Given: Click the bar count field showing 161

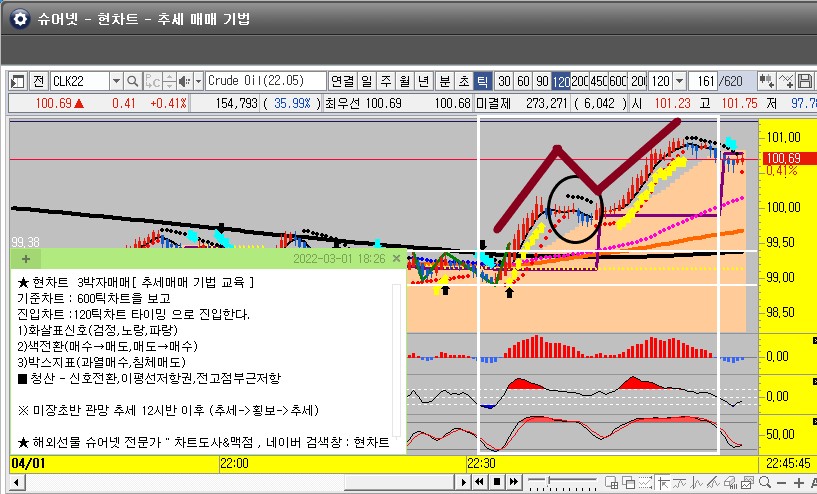Looking at the screenshot, I should (703, 81).
